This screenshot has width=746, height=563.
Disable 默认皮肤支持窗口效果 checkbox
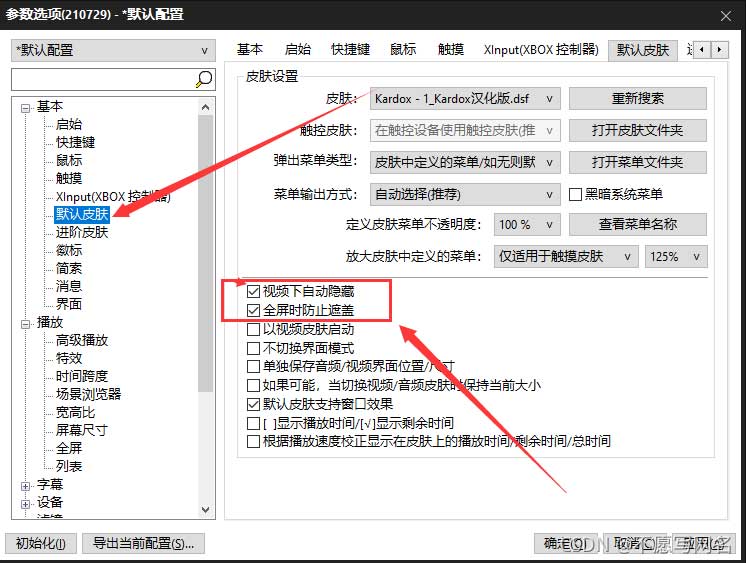(254, 405)
